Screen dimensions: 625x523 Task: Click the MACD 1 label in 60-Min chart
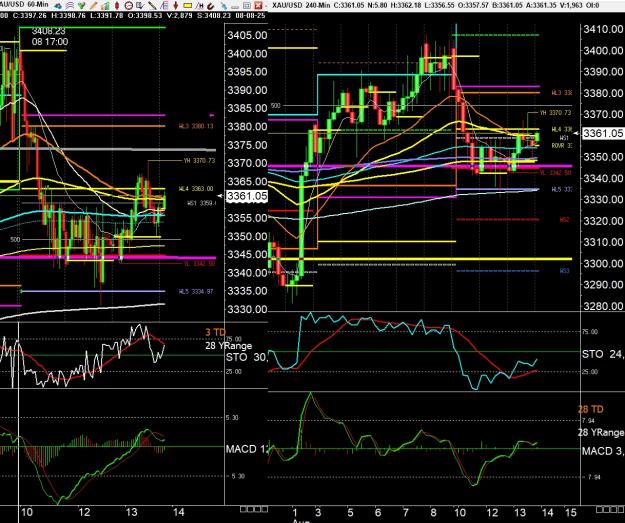(246, 449)
